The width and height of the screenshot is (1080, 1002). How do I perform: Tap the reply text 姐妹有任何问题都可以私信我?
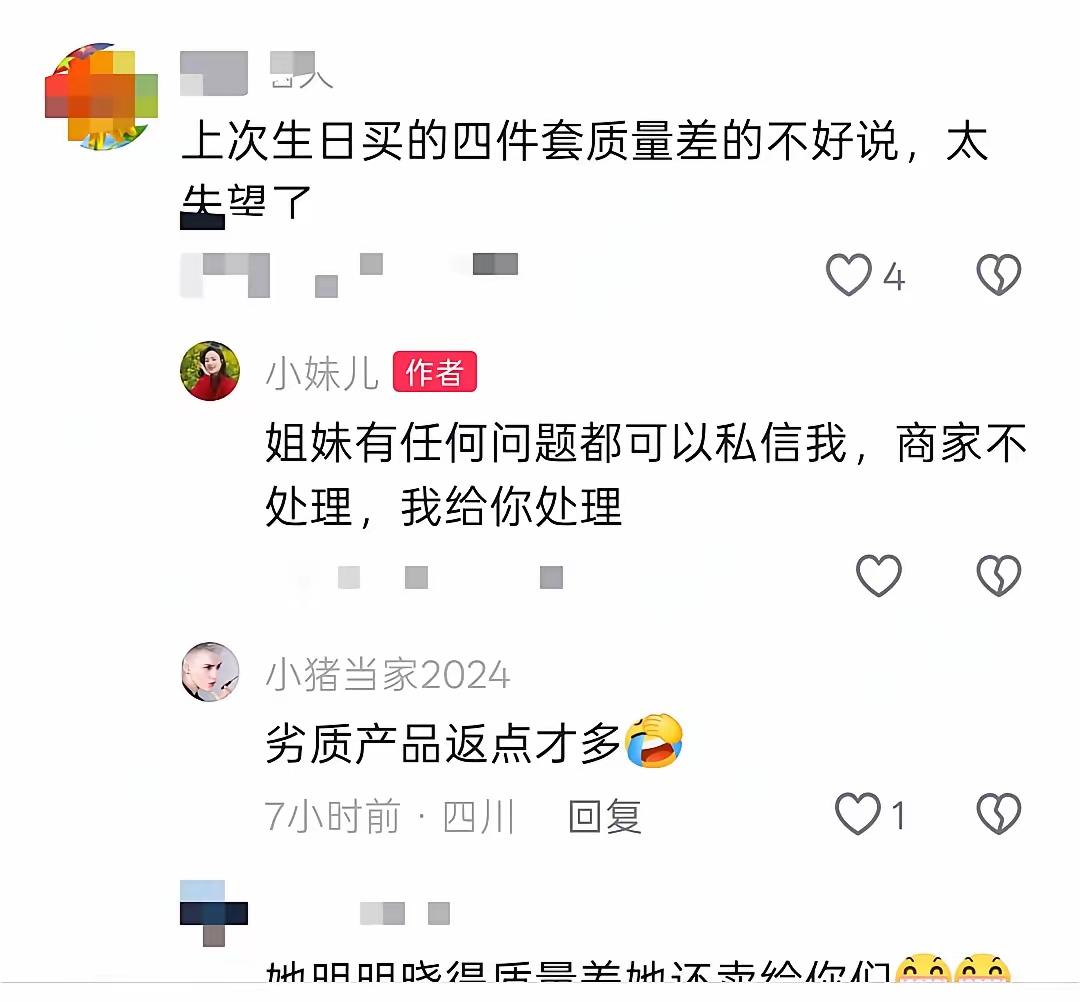coord(555,443)
